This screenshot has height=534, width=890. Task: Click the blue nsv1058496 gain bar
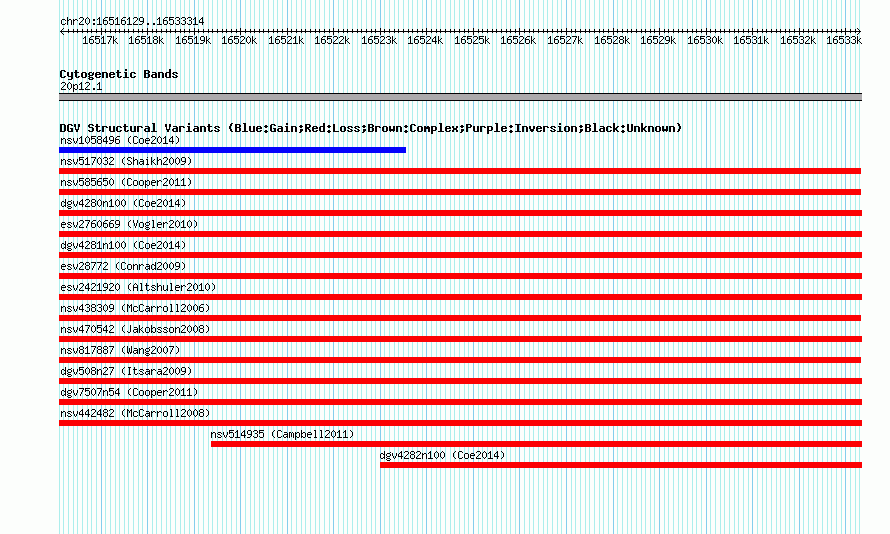point(233,150)
